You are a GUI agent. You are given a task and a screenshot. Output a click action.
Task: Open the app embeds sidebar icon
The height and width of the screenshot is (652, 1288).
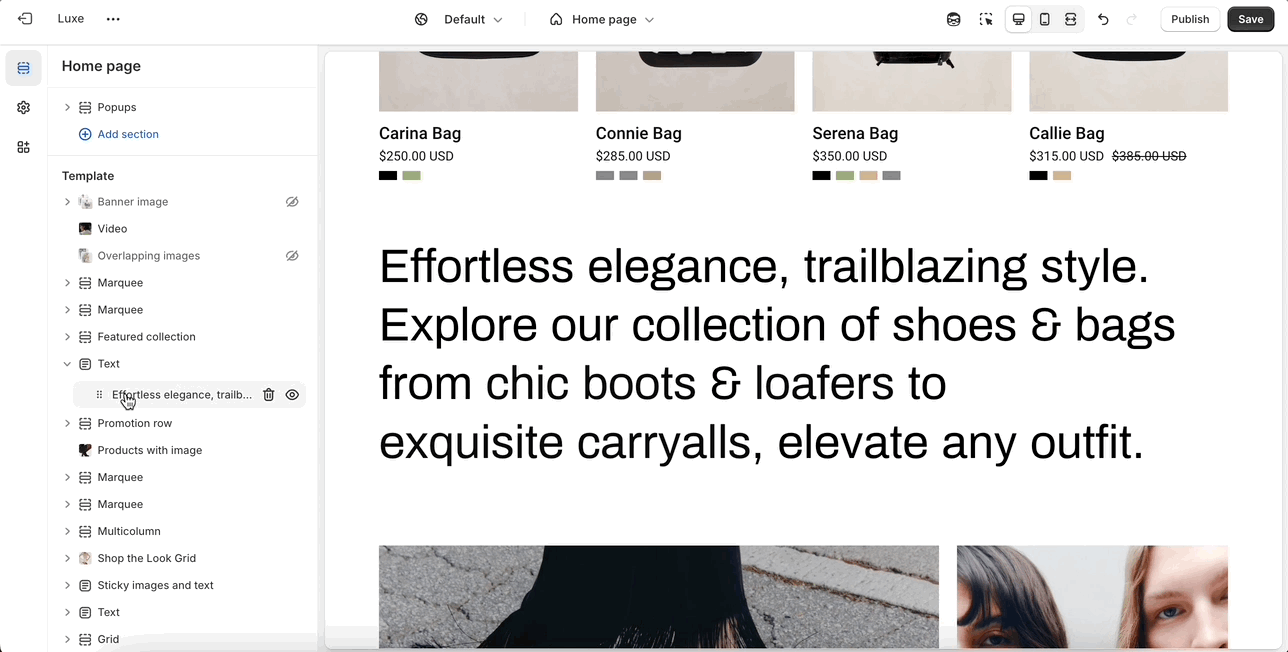(x=24, y=147)
